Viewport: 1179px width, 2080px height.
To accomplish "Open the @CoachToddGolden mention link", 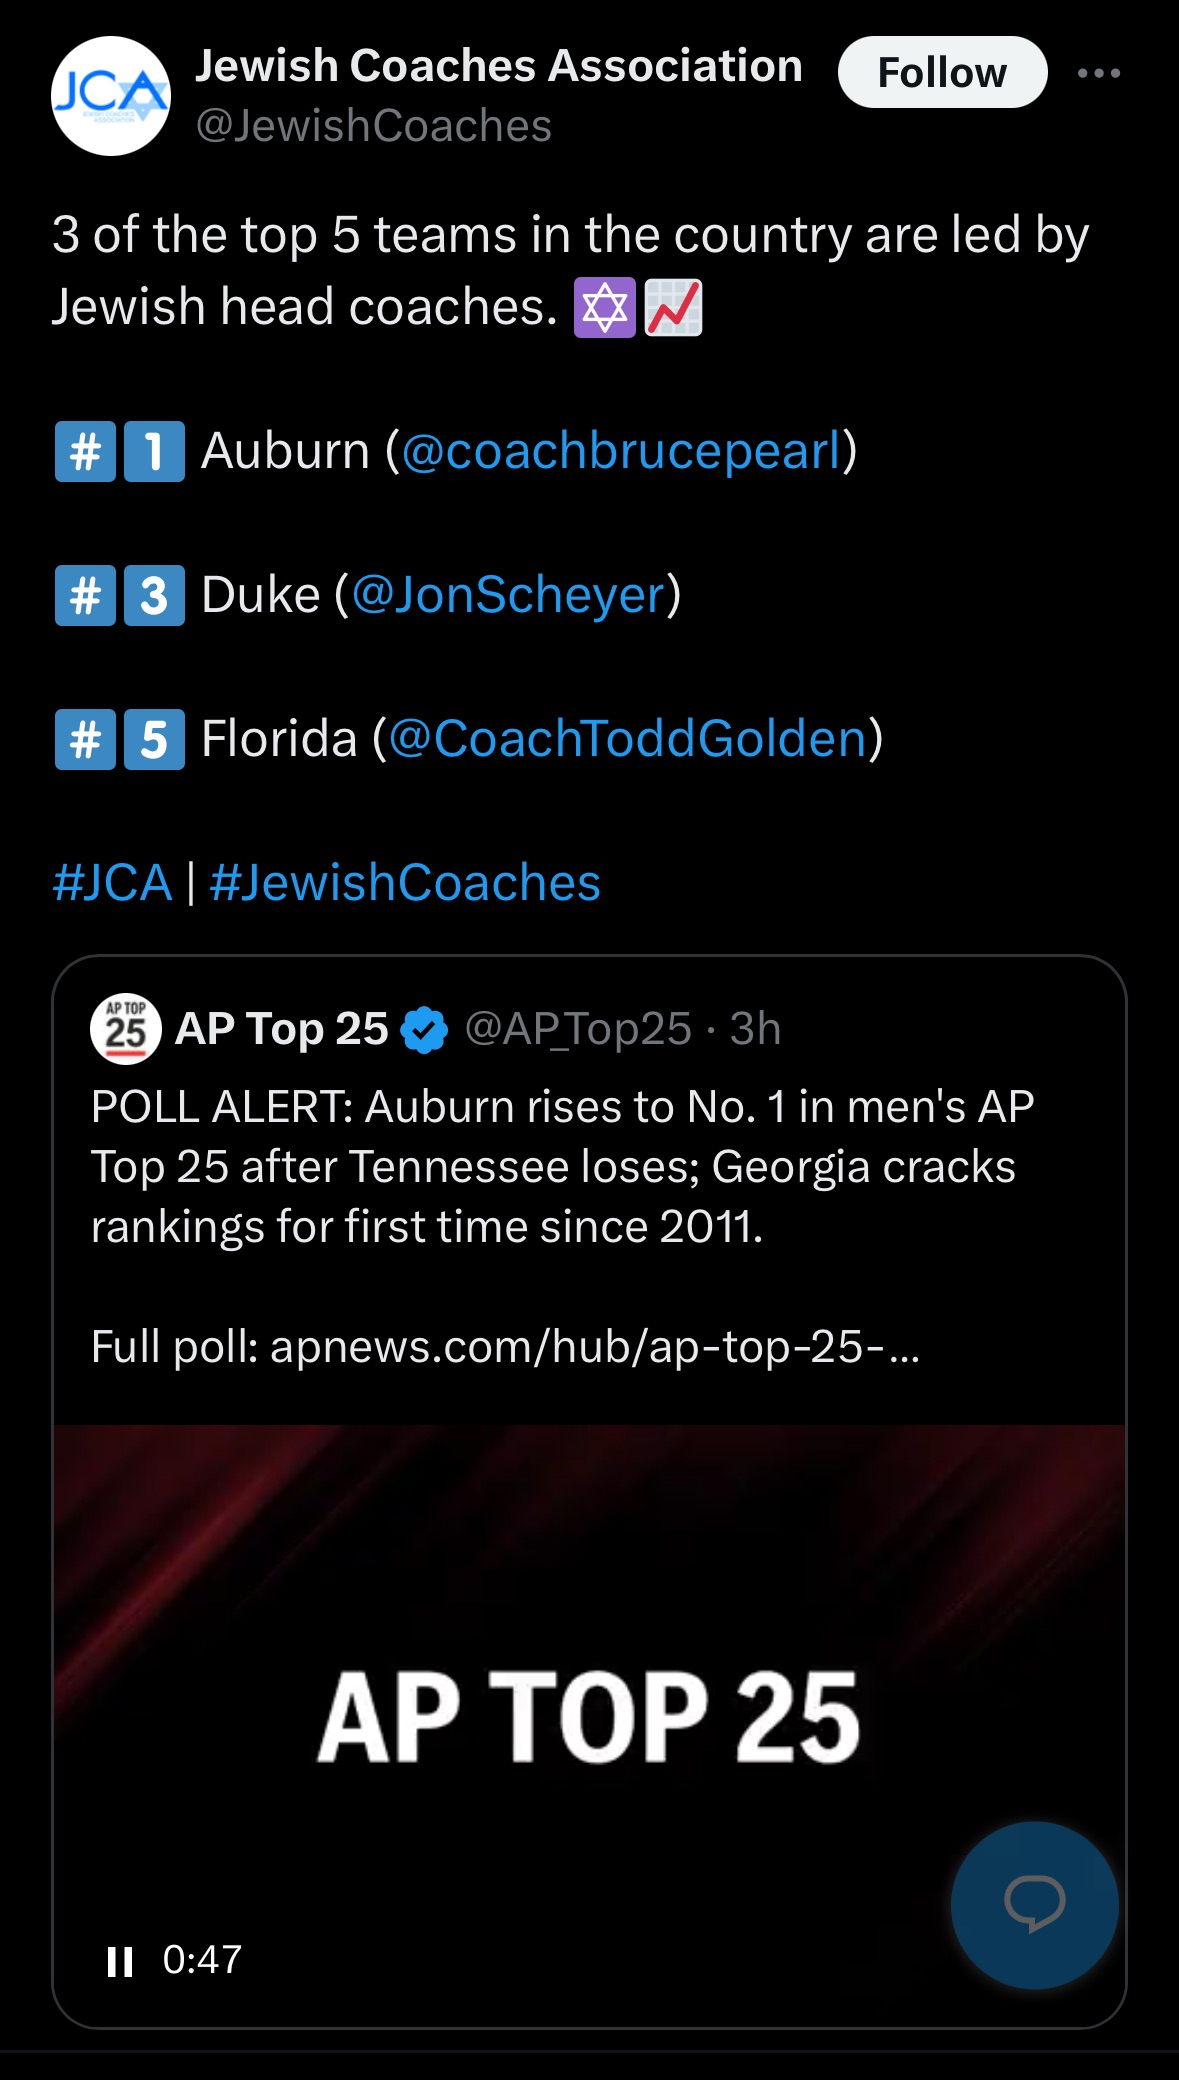I will [627, 739].
